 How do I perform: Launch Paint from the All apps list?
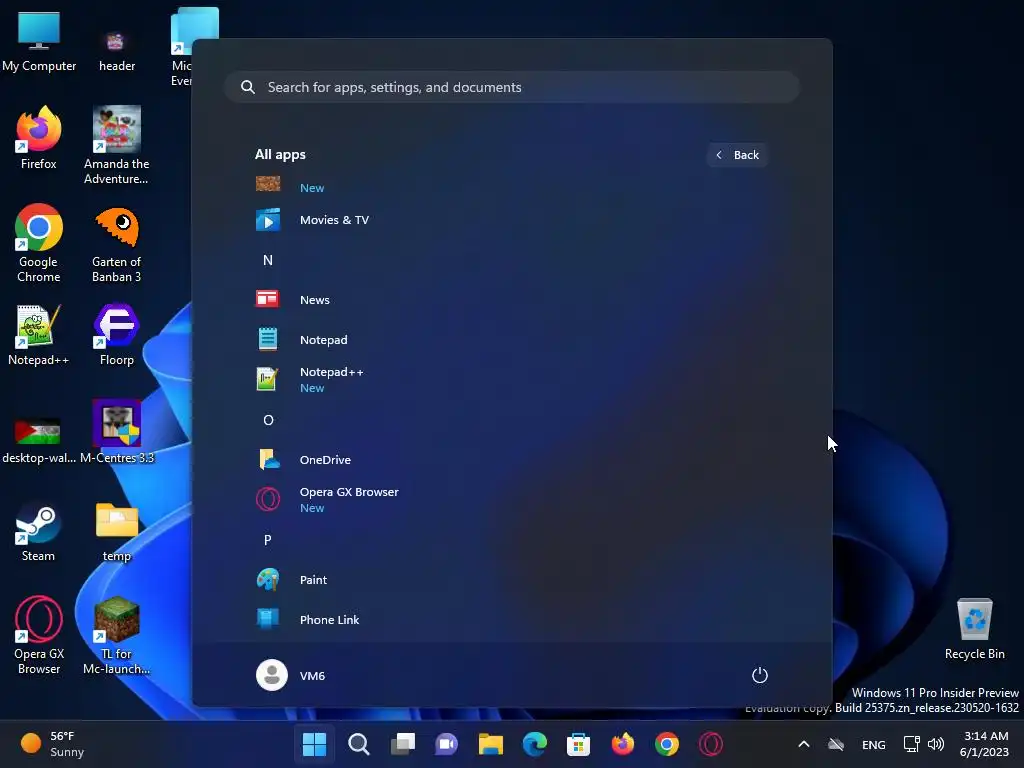tap(511, 580)
